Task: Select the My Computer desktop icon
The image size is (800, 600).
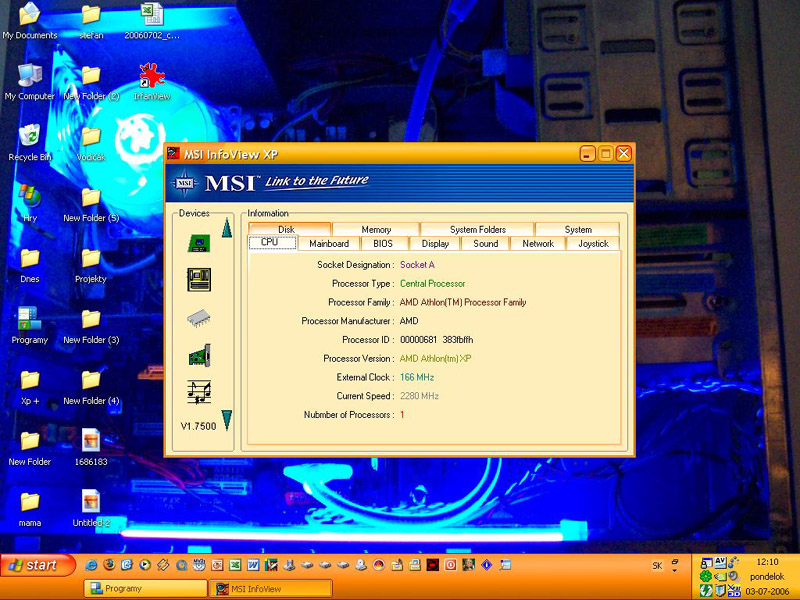Action: coord(30,82)
